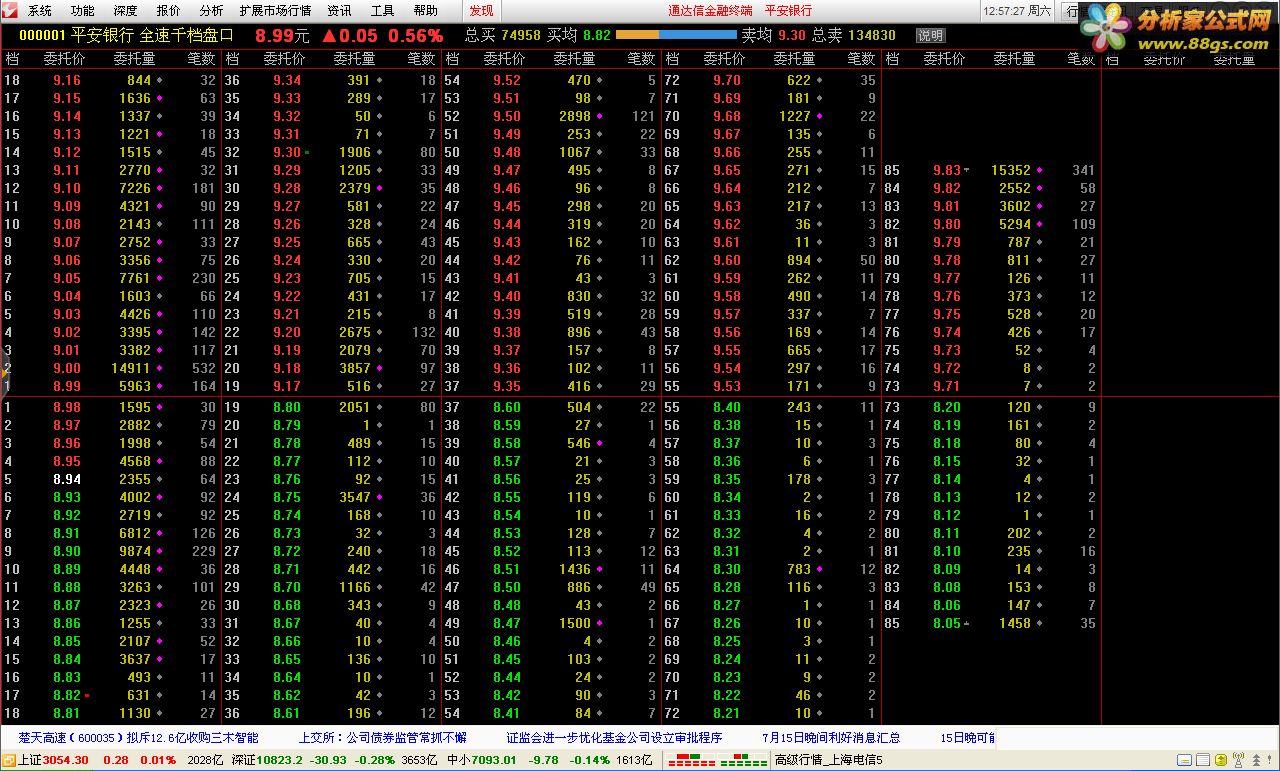Screen dimensions: 1280x771
Task: Click the 0.56% change percentage
Action: [415, 35]
